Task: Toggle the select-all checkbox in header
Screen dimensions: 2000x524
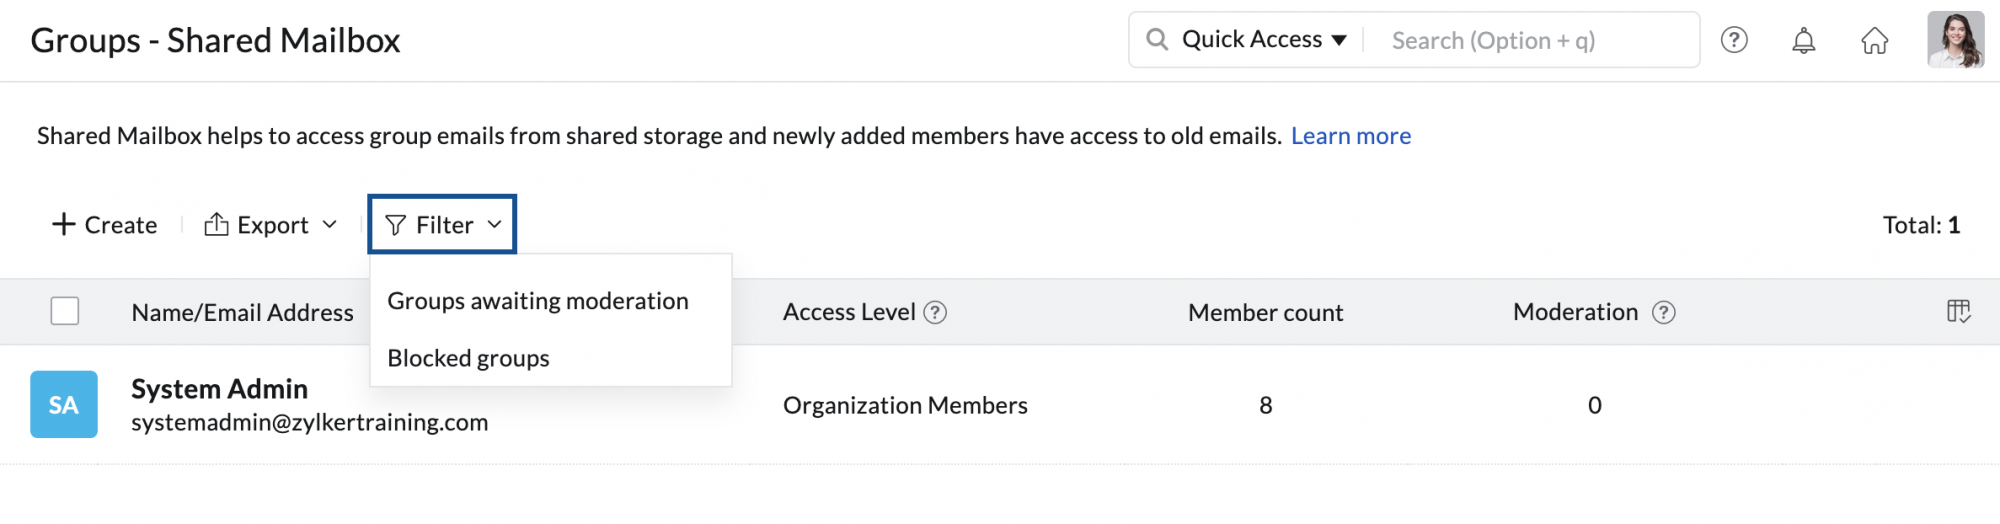Action: 65,311
